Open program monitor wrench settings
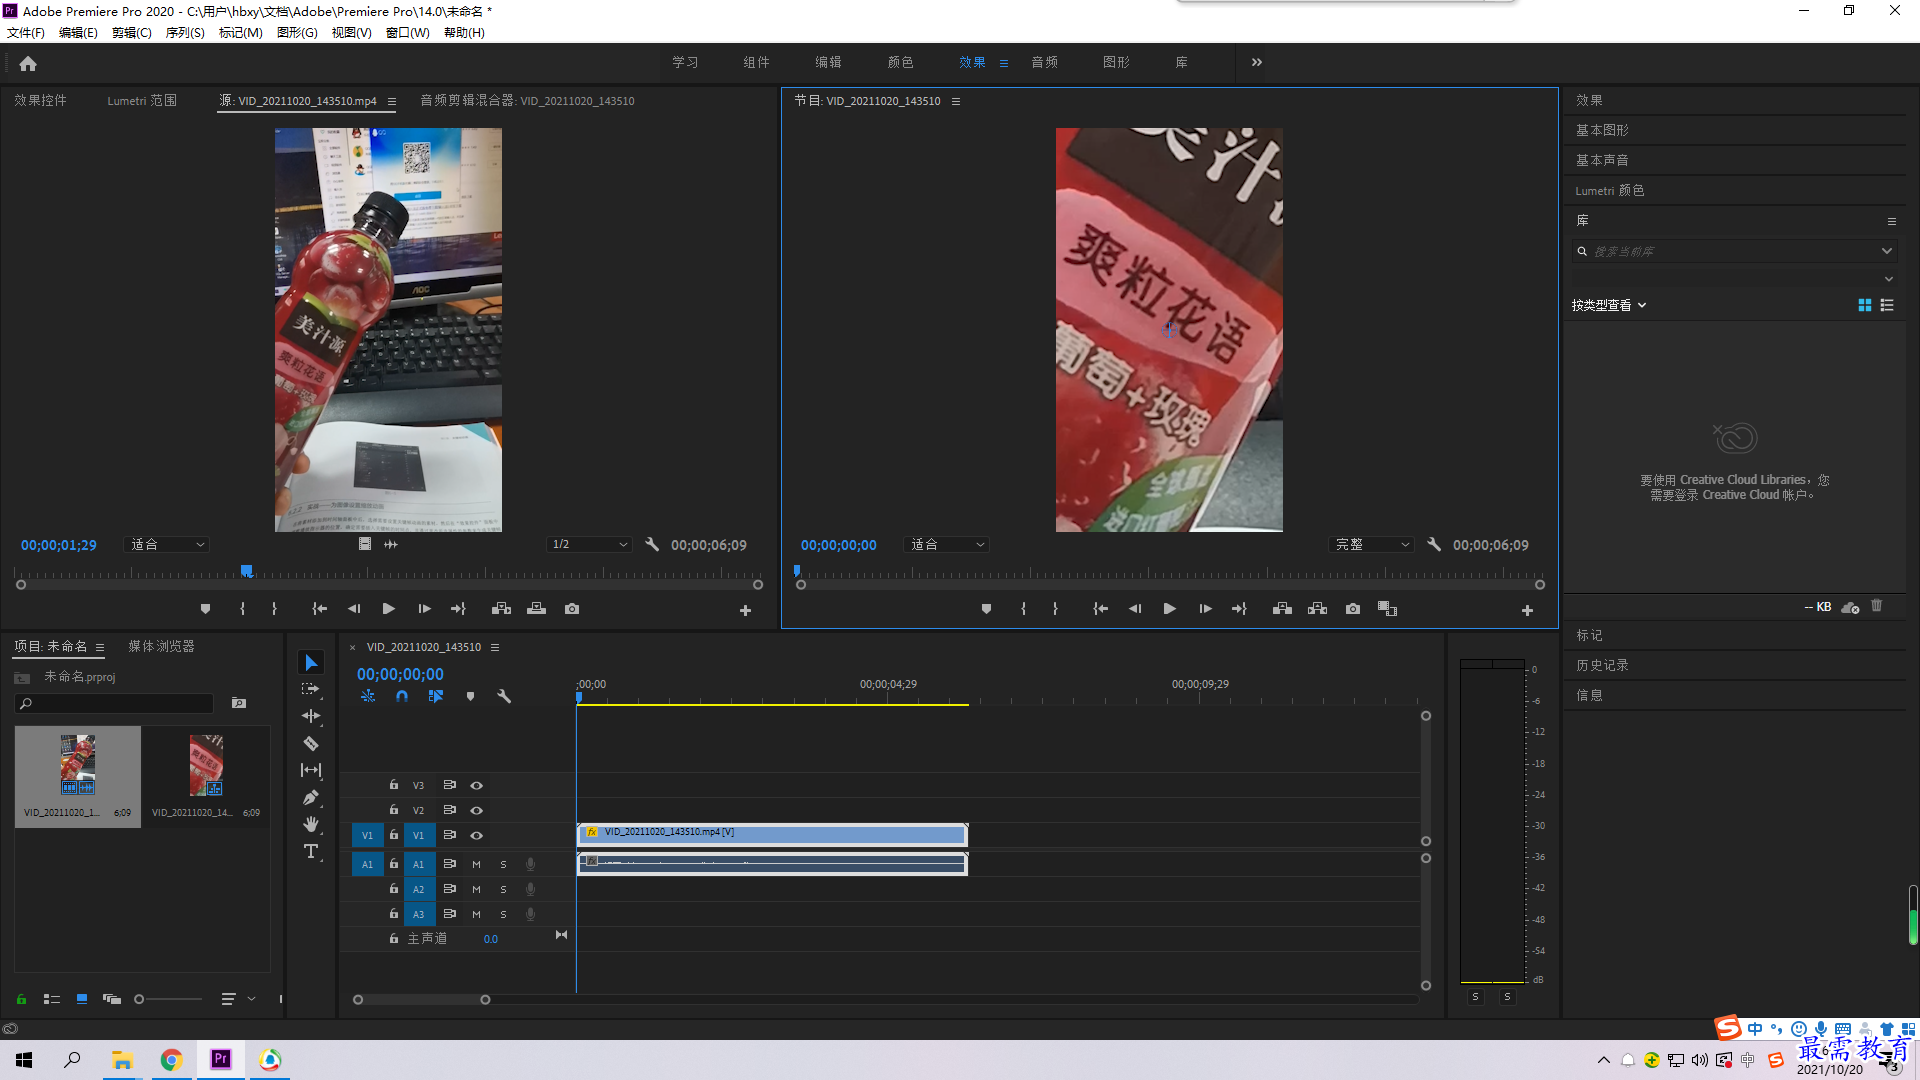 (1434, 544)
